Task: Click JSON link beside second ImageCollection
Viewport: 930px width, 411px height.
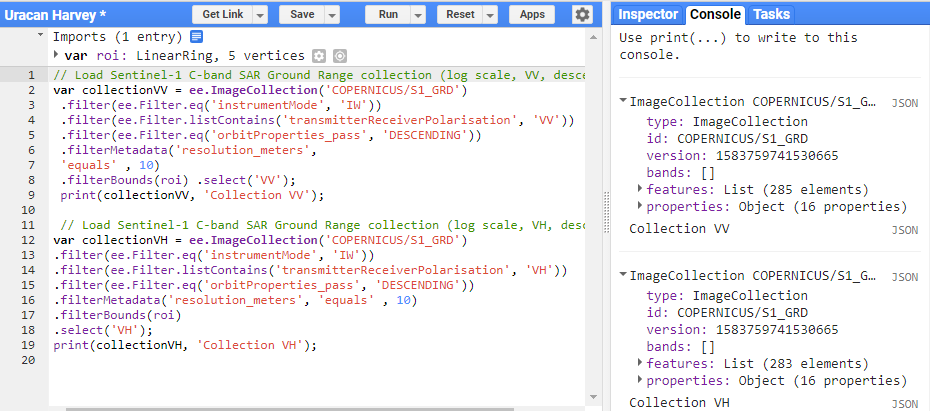Action: [x=904, y=277]
